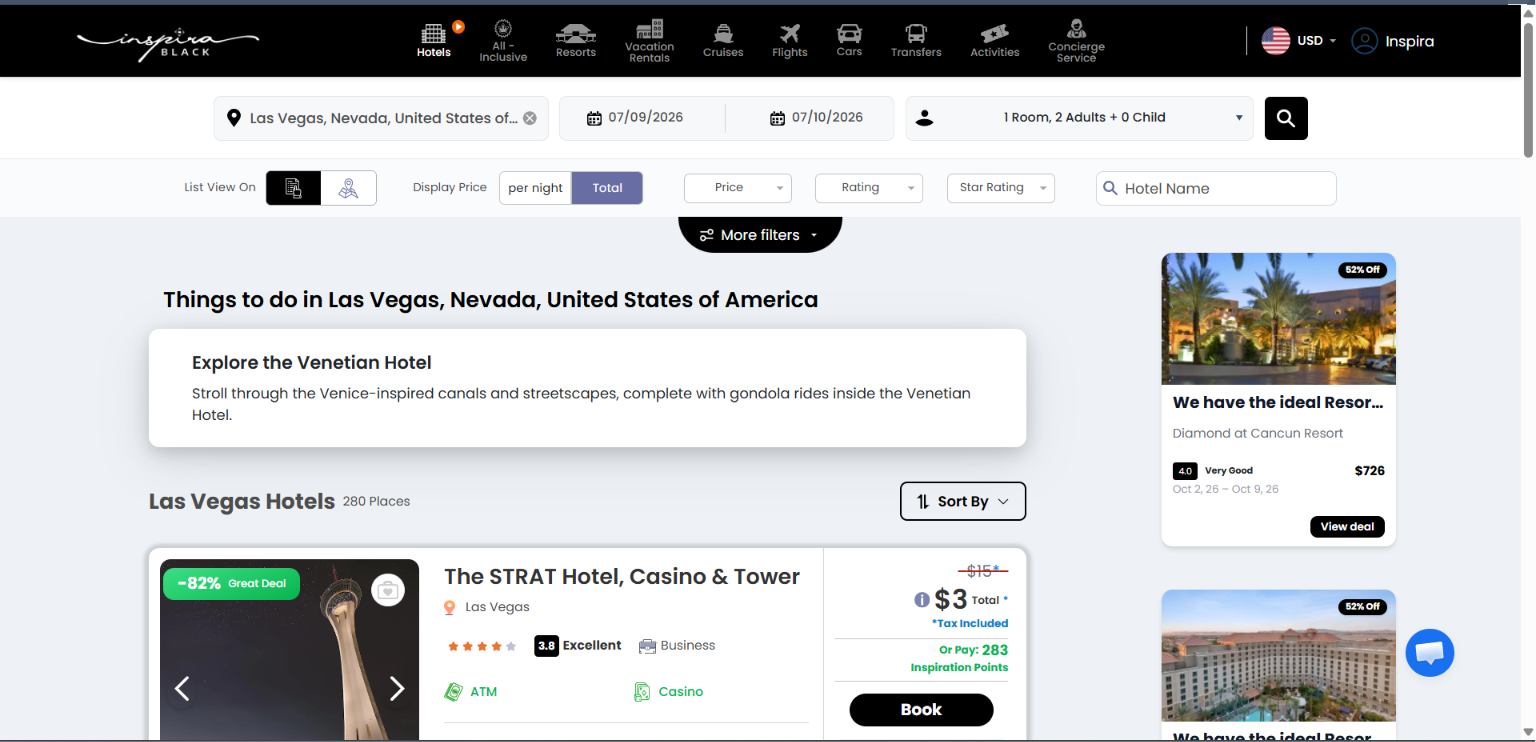Click the Explore the Venetian Hotel card
This screenshot has width=1536, height=742.
pyautogui.click(x=587, y=388)
